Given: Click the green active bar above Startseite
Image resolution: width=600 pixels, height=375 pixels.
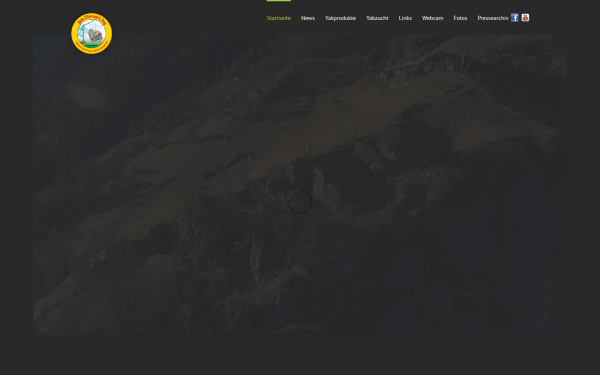Looking at the screenshot, I should click(279, 1).
